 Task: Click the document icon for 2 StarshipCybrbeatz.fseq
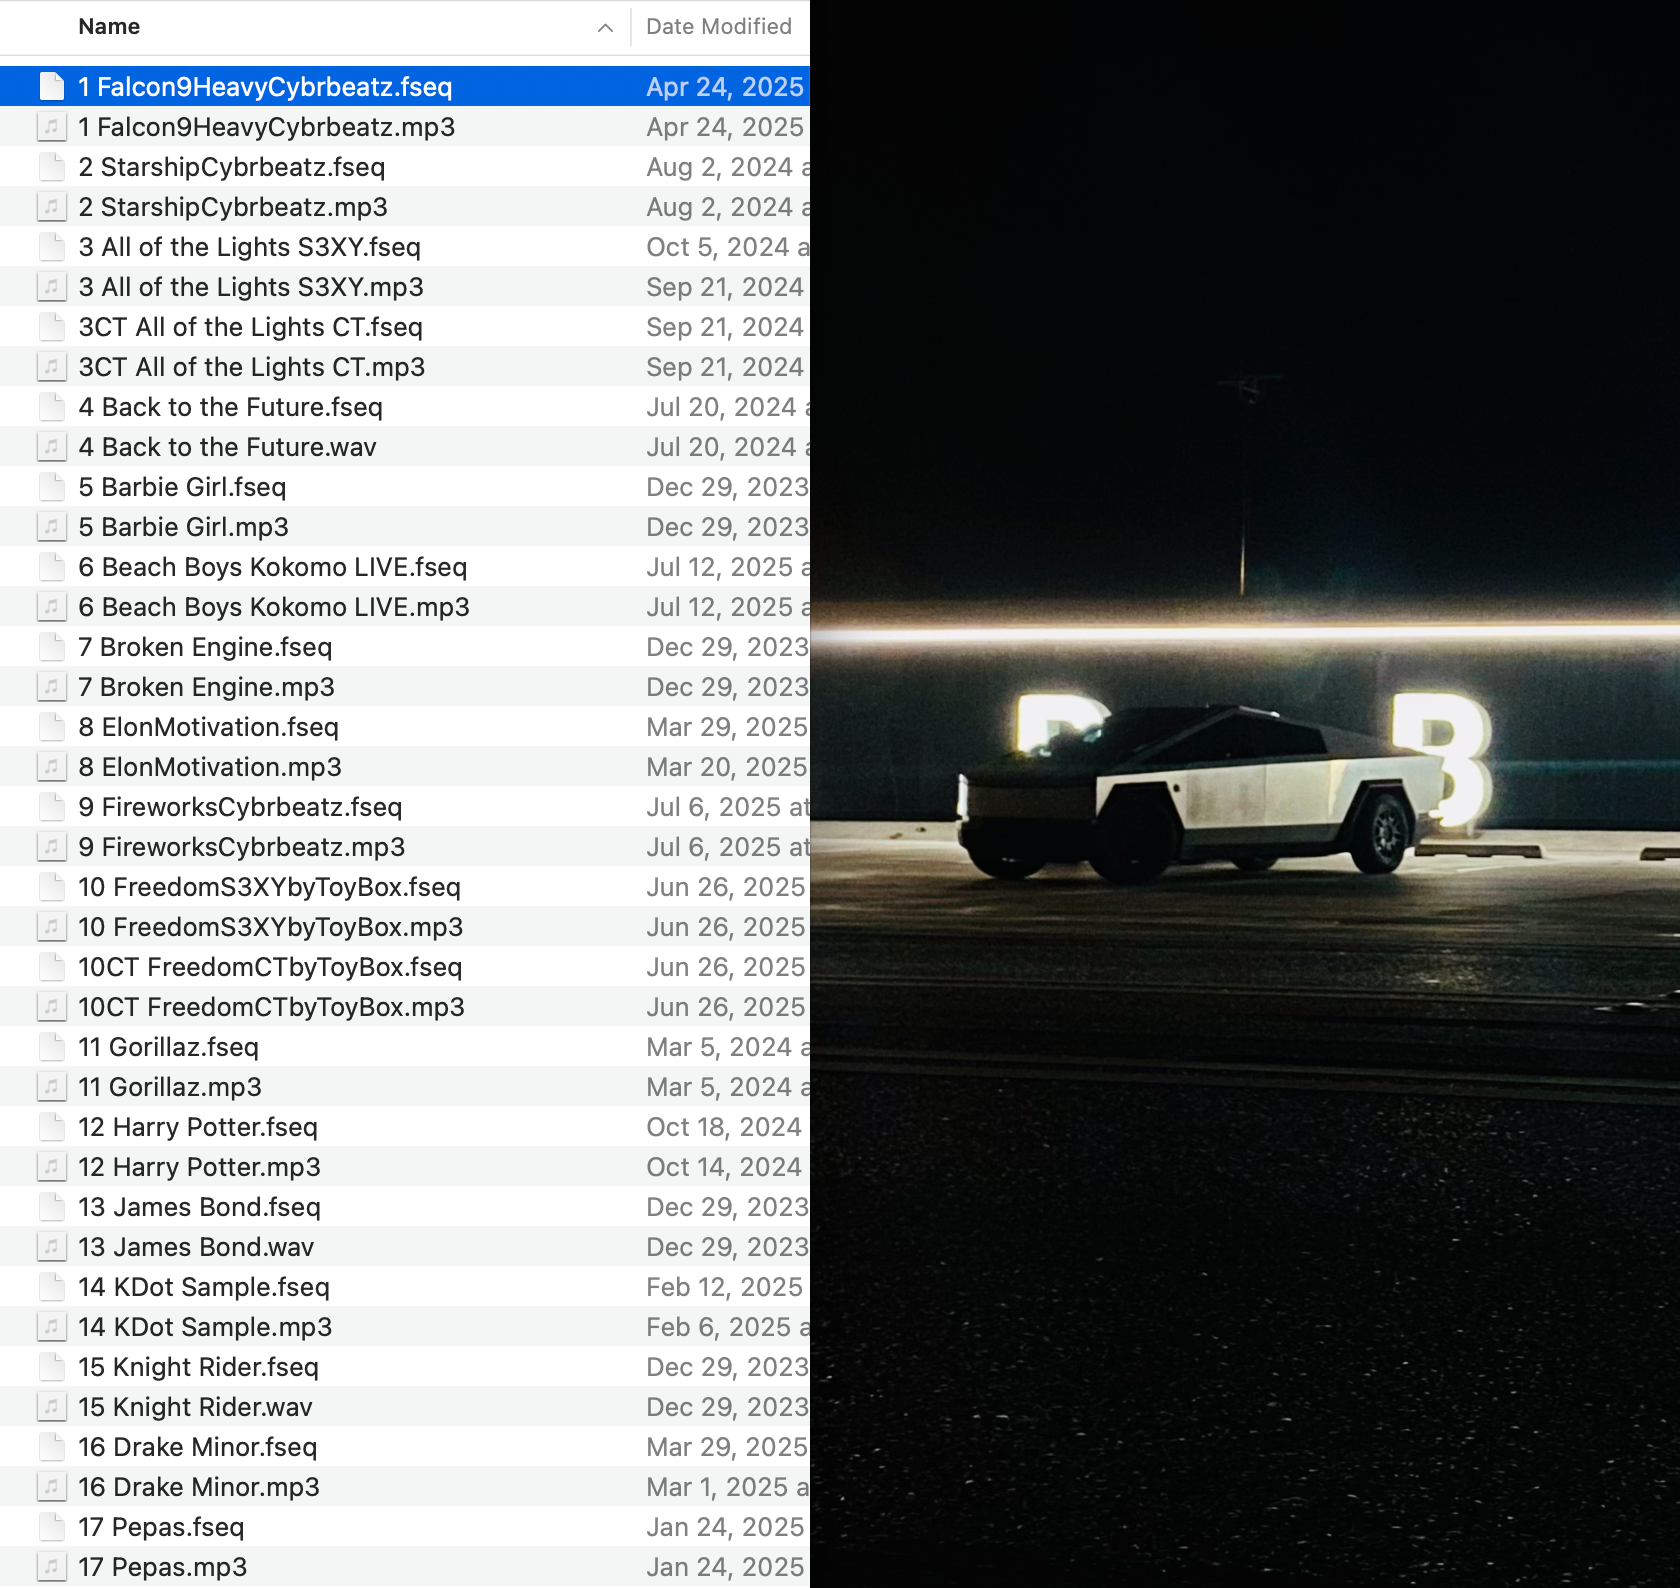pyautogui.click(x=52, y=167)
